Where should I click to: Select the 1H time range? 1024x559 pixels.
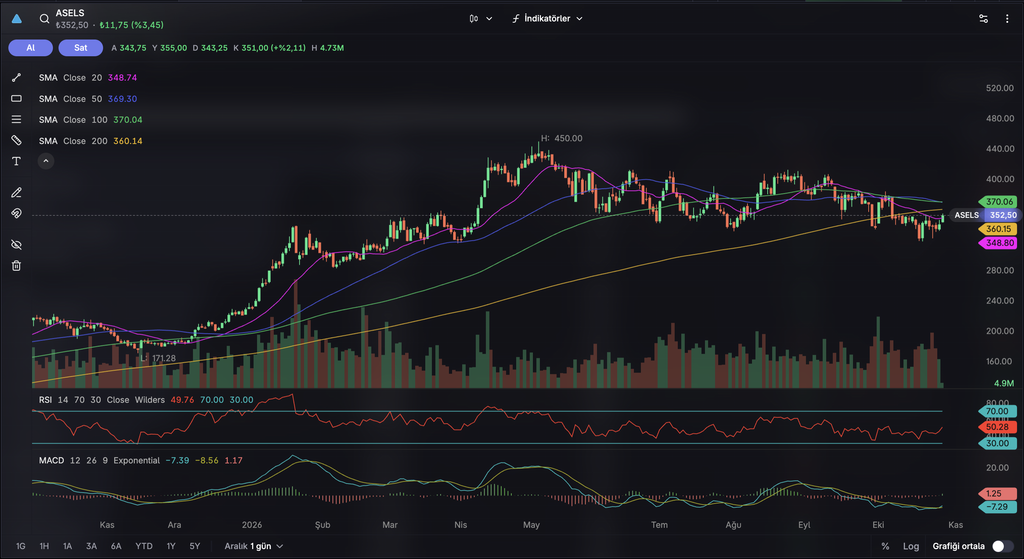44,546
